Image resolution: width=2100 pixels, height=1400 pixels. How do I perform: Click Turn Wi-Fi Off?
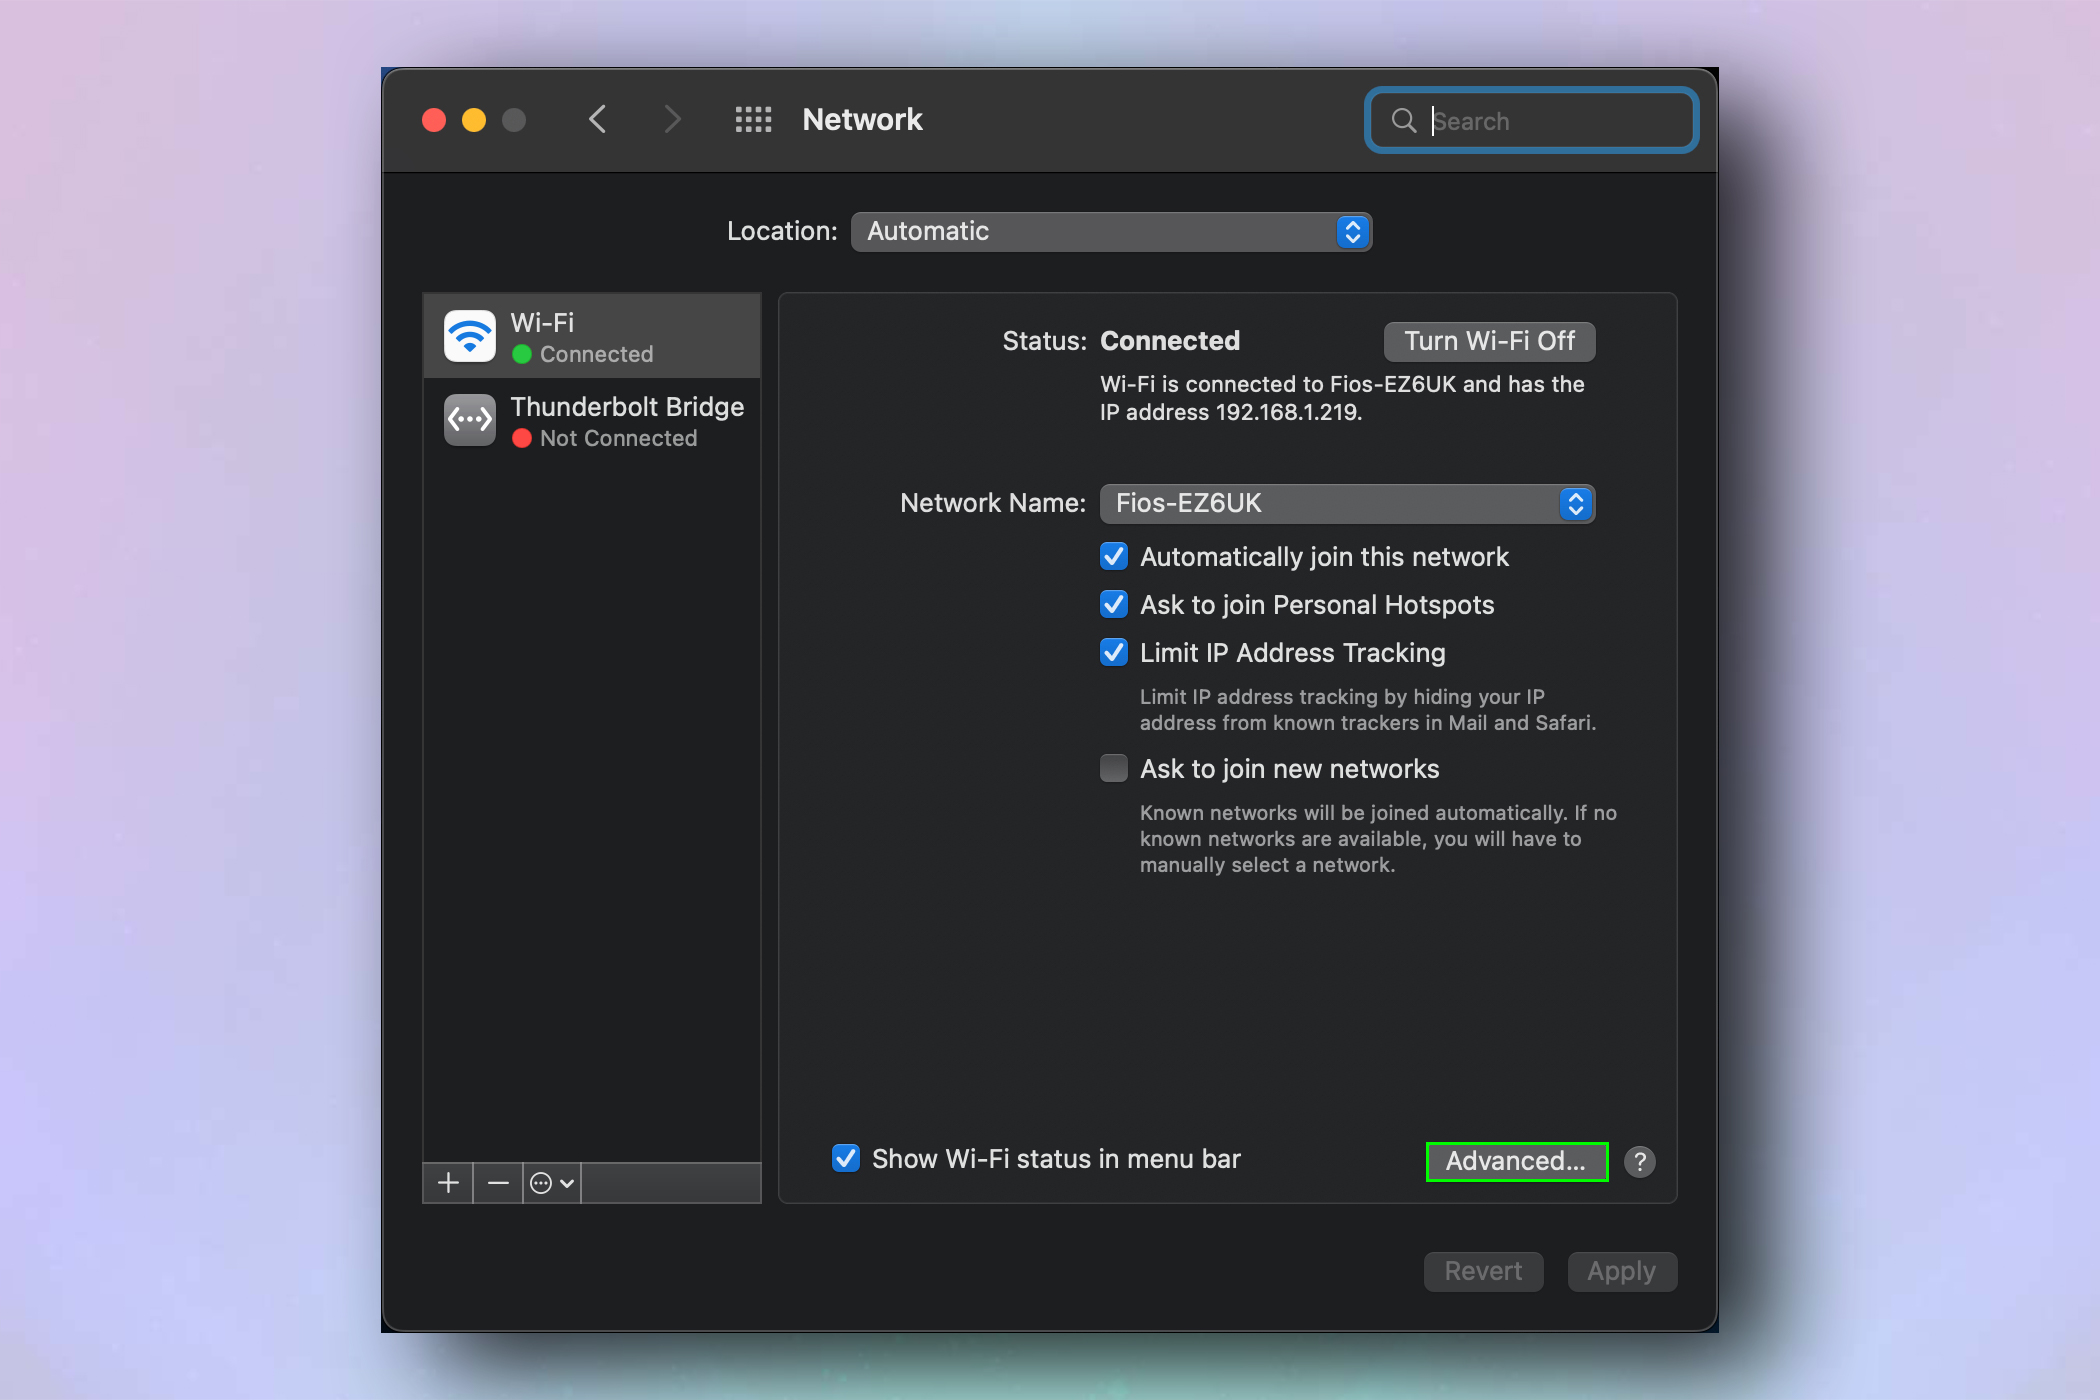tap(1488, 341)
